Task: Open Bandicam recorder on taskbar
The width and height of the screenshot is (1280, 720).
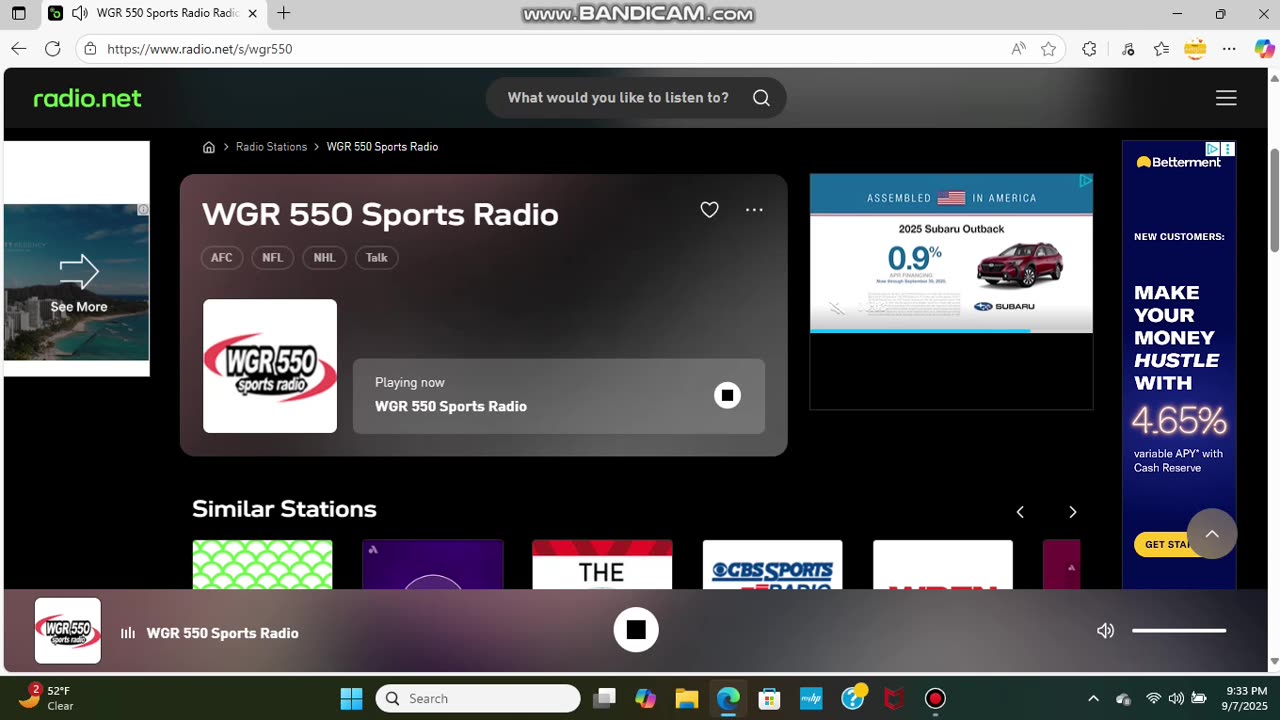Action: (935, 698)
